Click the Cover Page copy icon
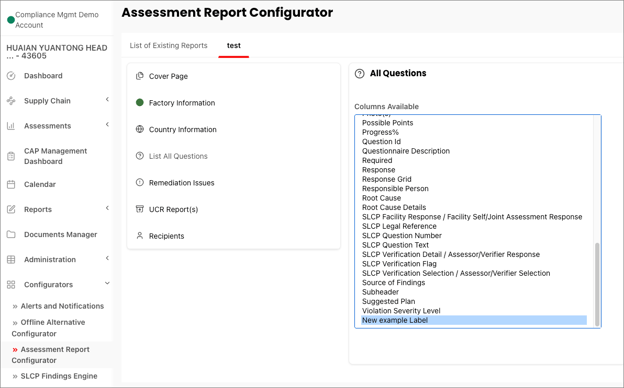 pos(140,76)
